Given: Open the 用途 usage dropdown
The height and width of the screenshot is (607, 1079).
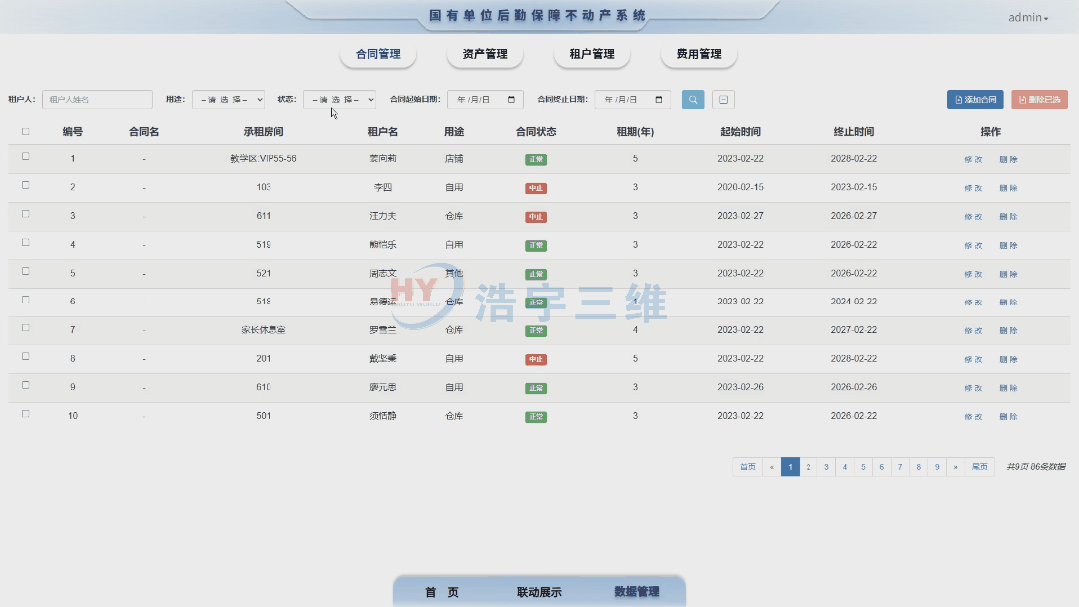Looking at the screenshot, I should pos(228,100).
